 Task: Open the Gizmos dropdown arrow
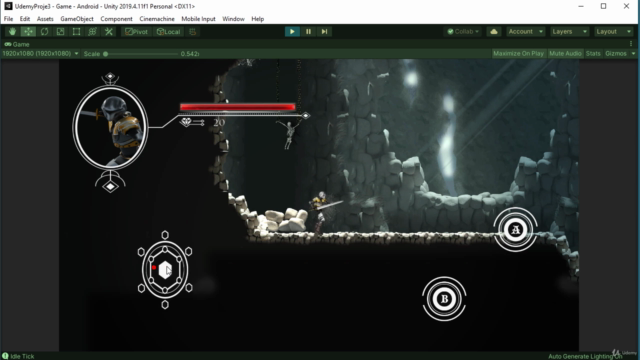coord(633,53)
